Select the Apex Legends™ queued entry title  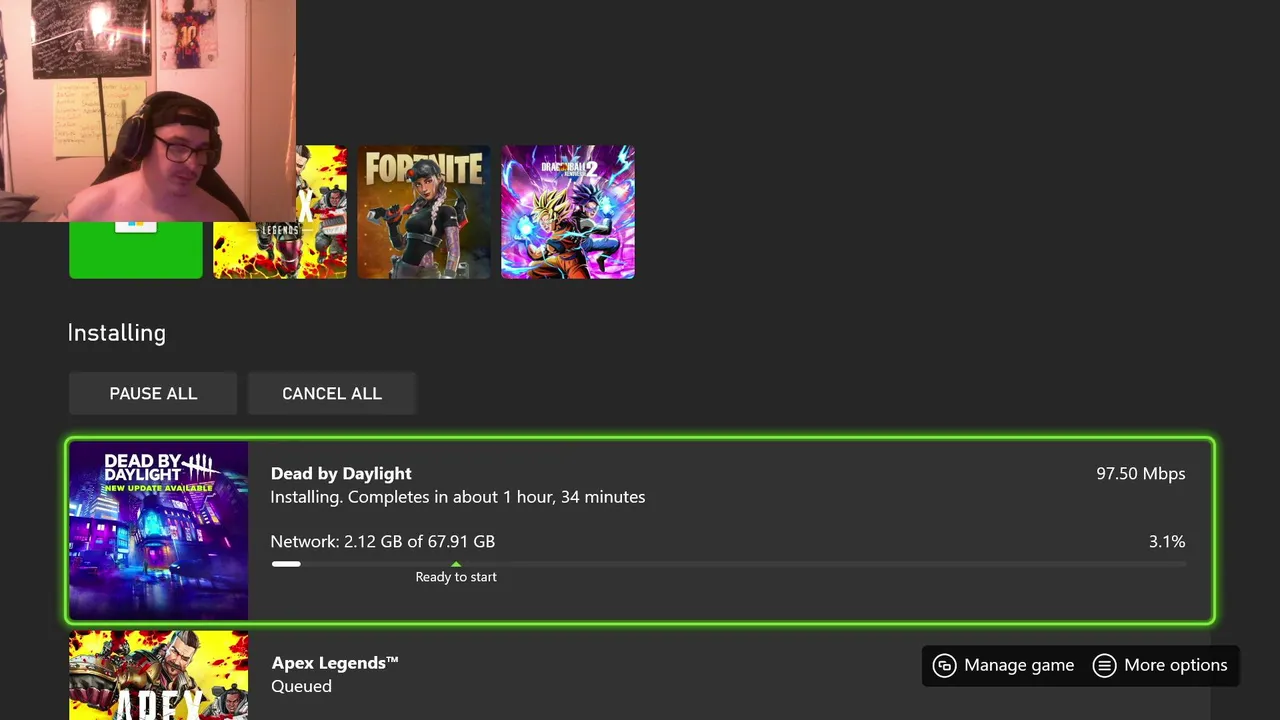coord(335,662)
